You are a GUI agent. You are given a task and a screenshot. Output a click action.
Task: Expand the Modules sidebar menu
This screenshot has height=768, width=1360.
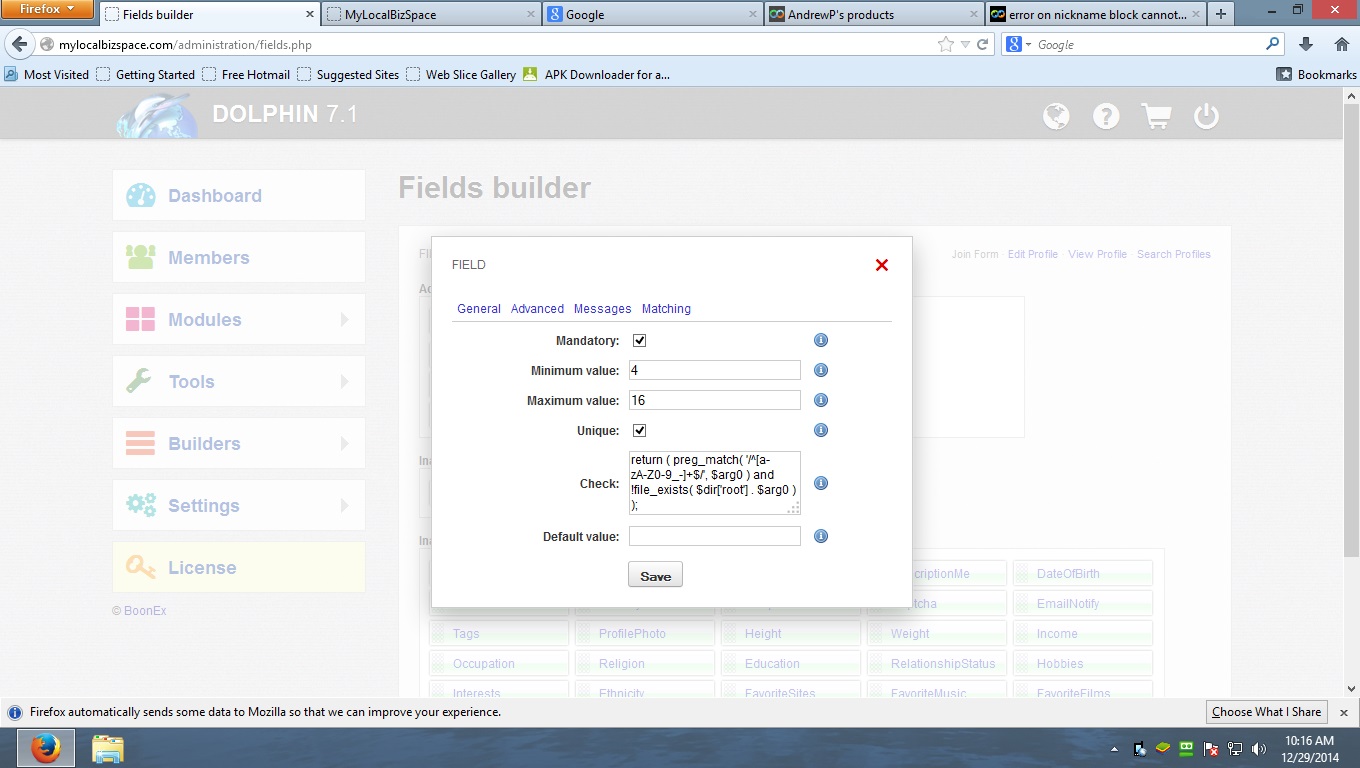(x=238, y=320)
